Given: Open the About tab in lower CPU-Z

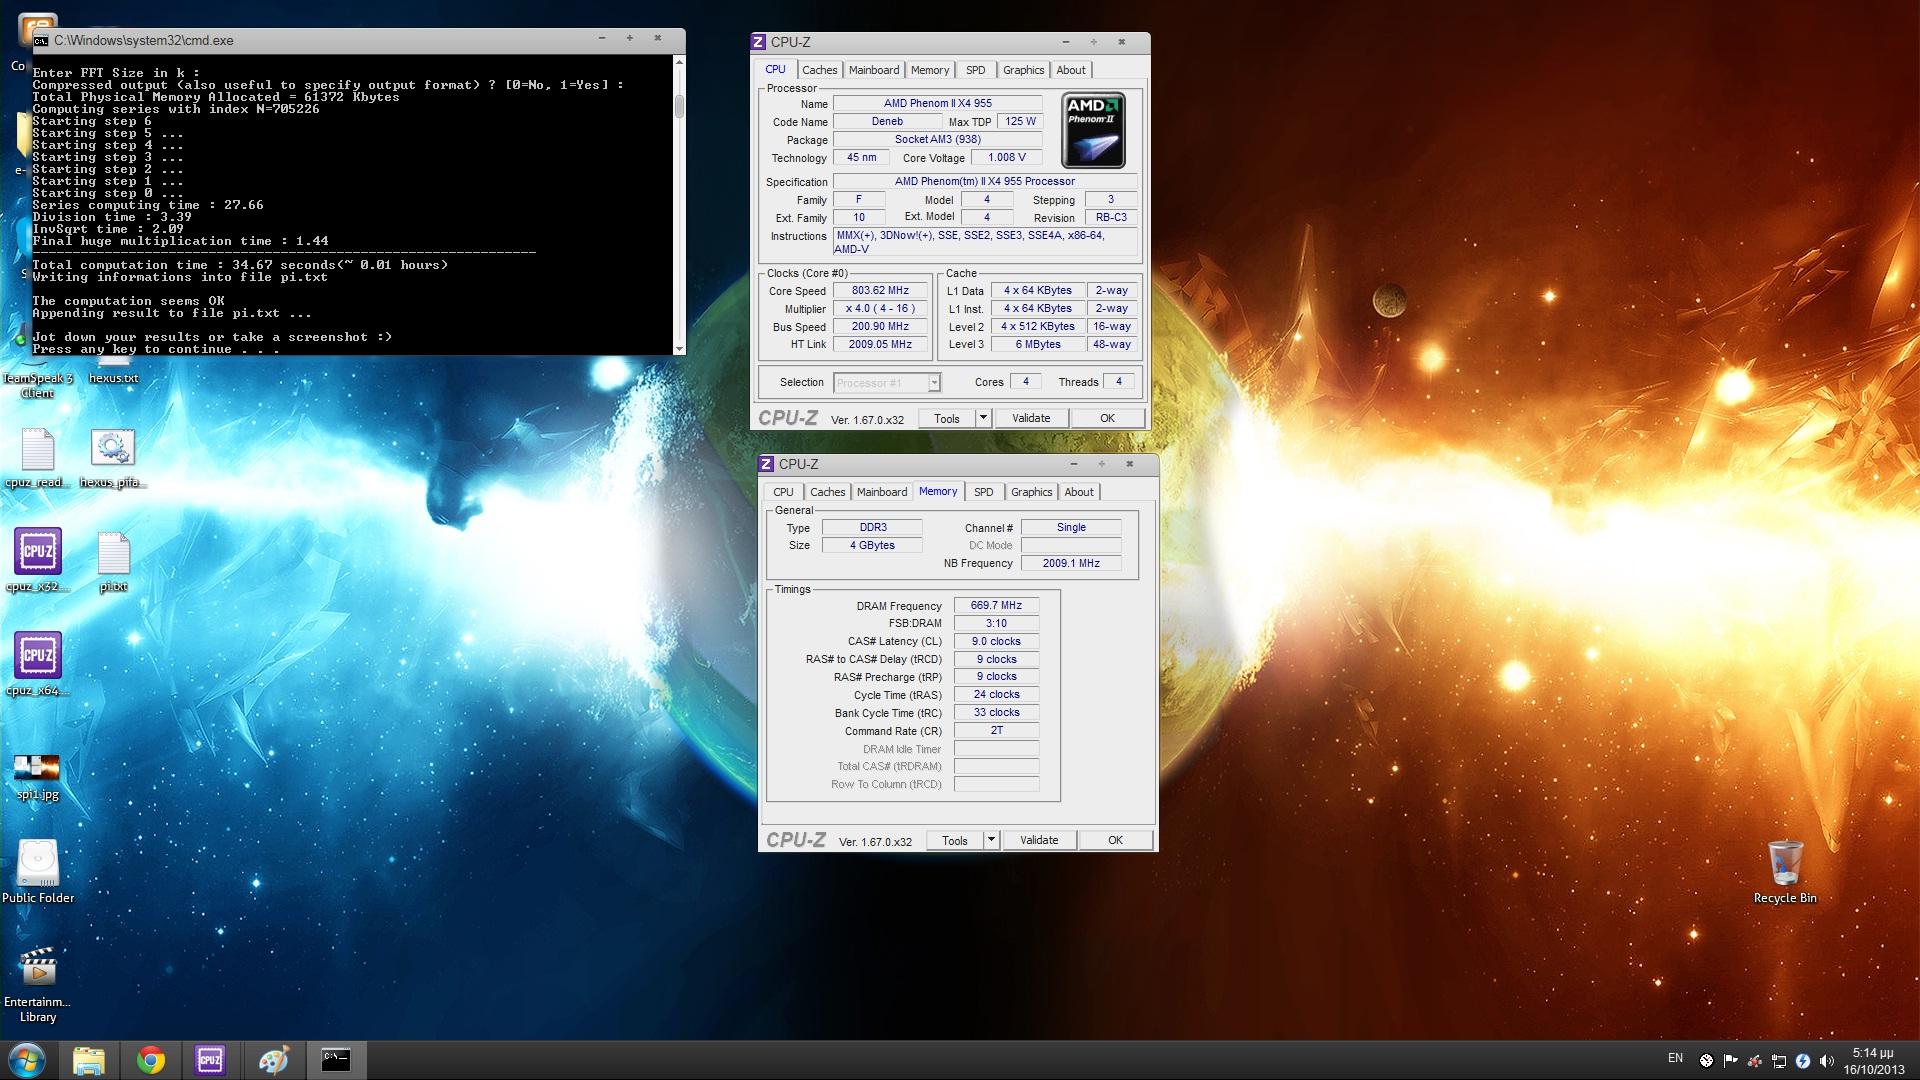Looking at the screenshot, I should 1078,492.
